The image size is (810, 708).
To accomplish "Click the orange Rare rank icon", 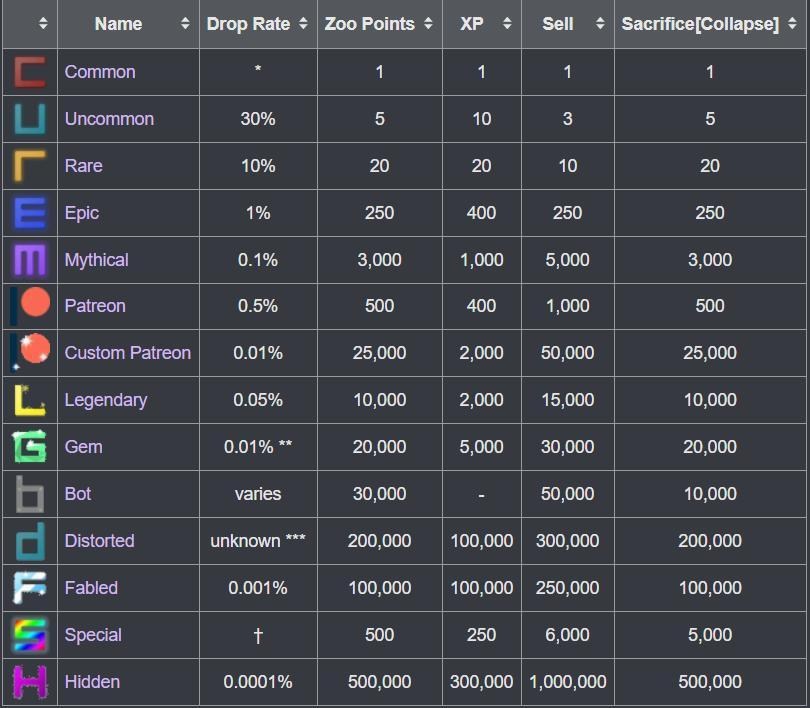I will [x=29, y=166].
